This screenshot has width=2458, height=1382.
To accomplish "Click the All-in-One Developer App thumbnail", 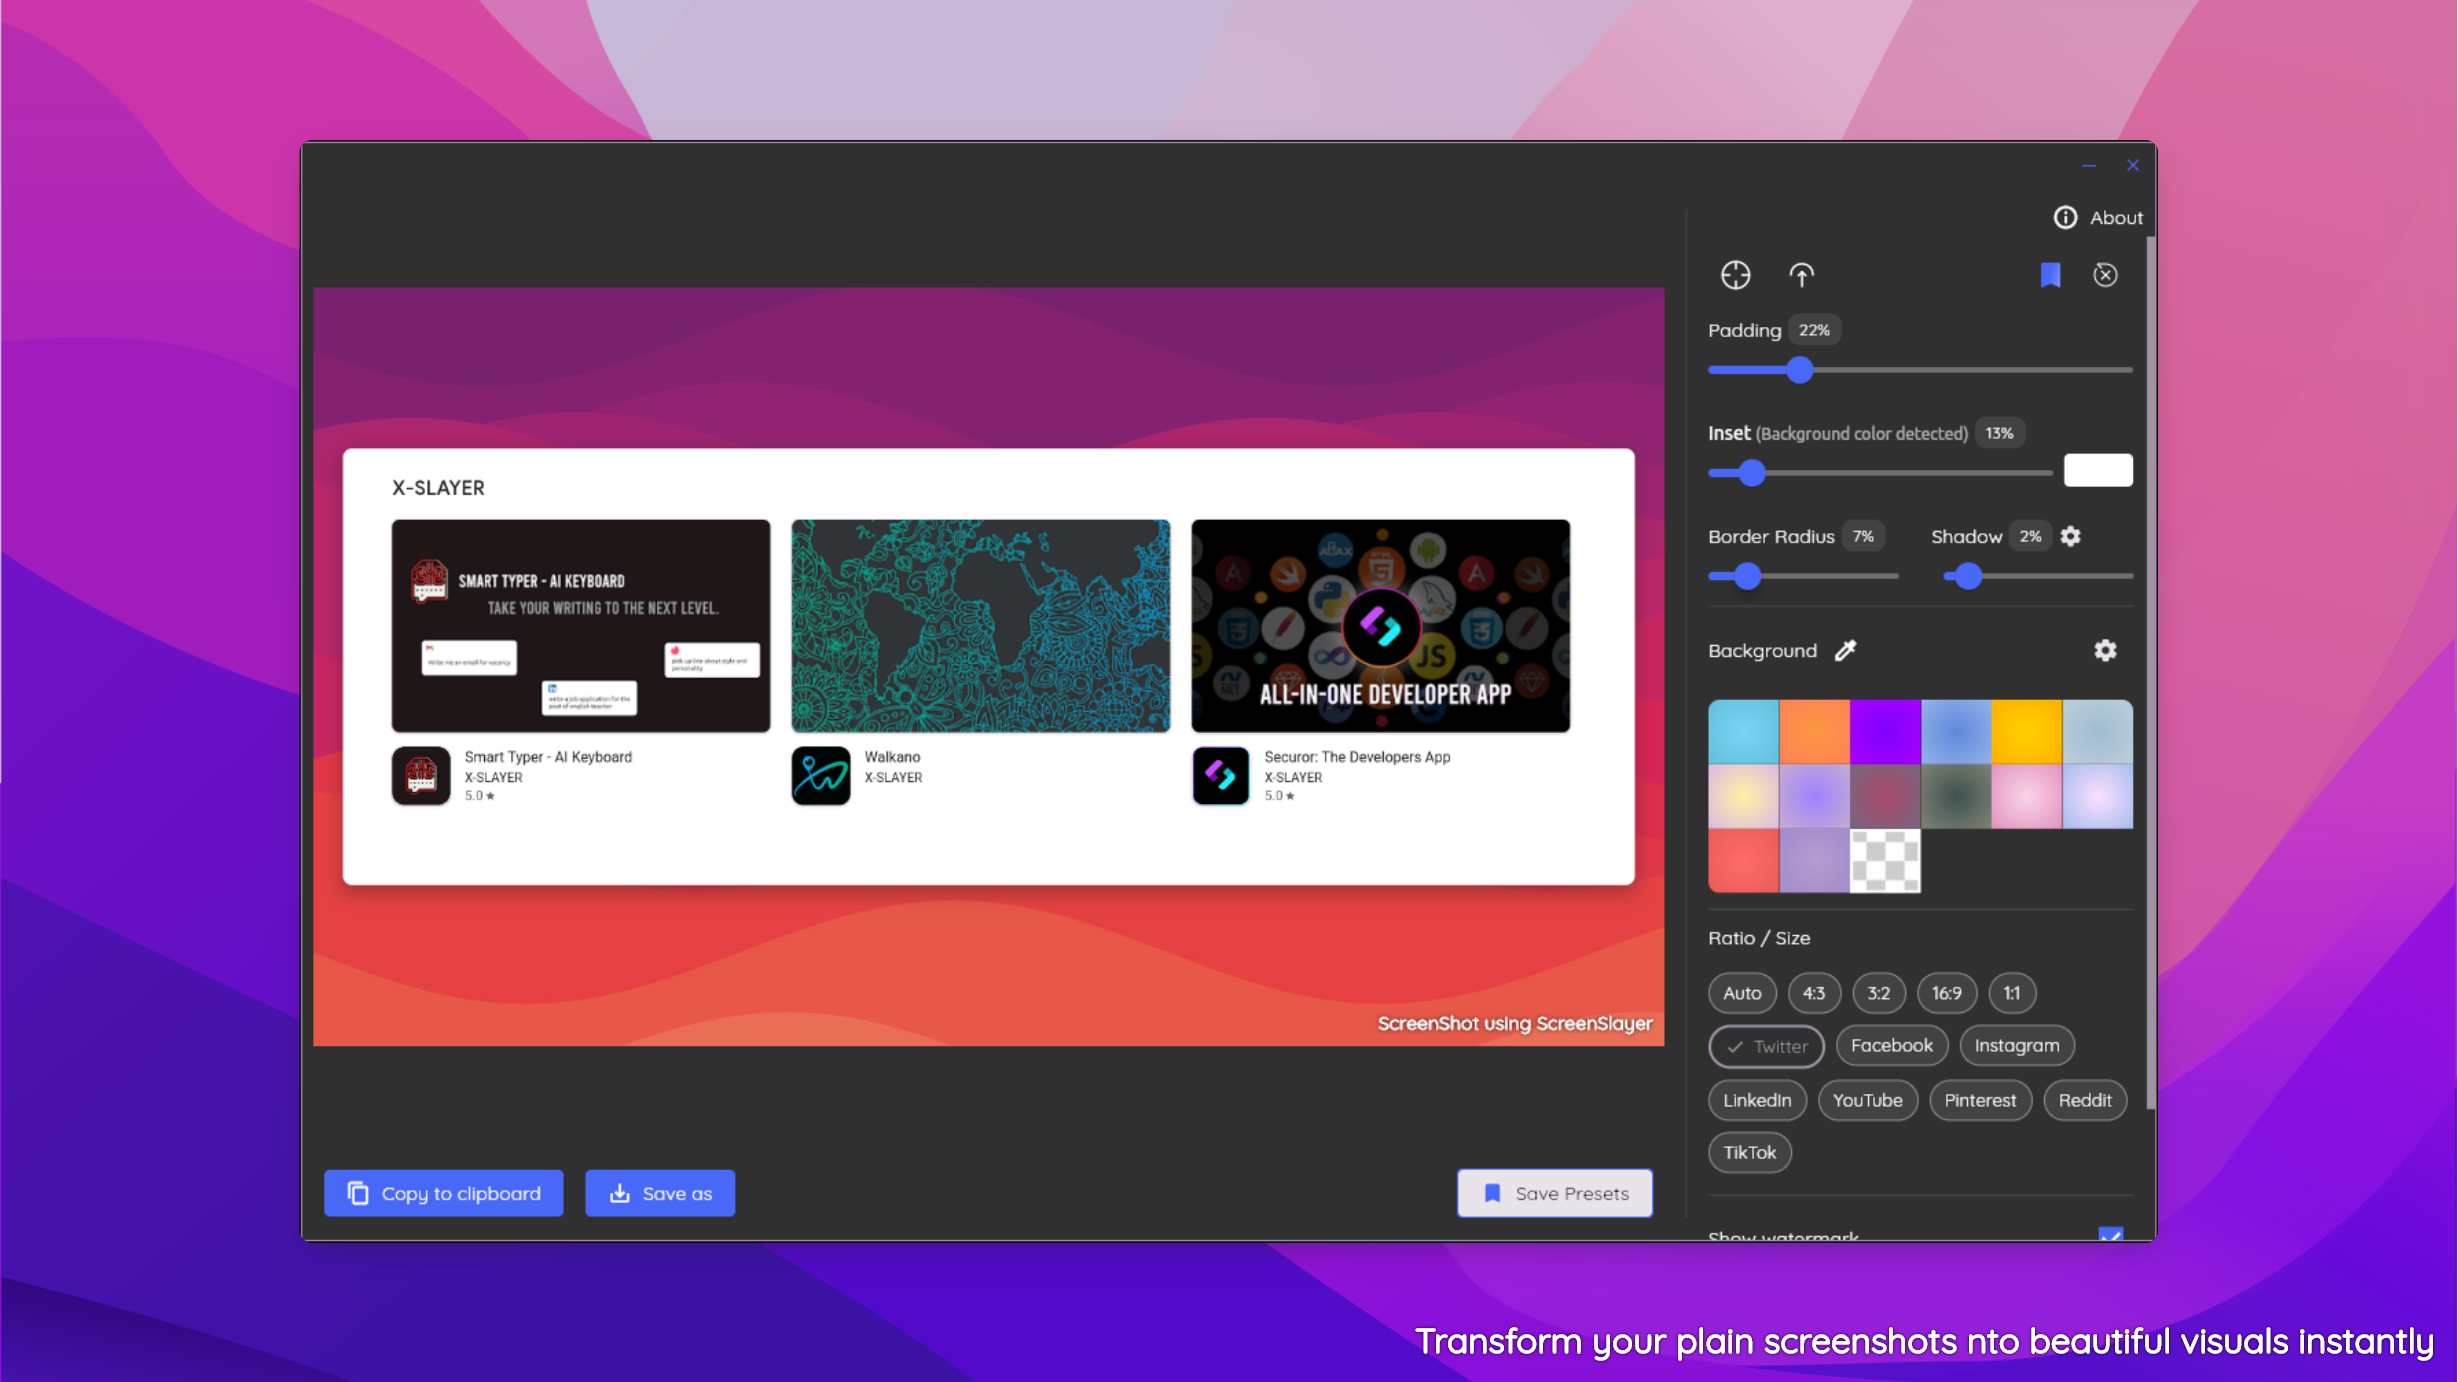I will 1381,626.
